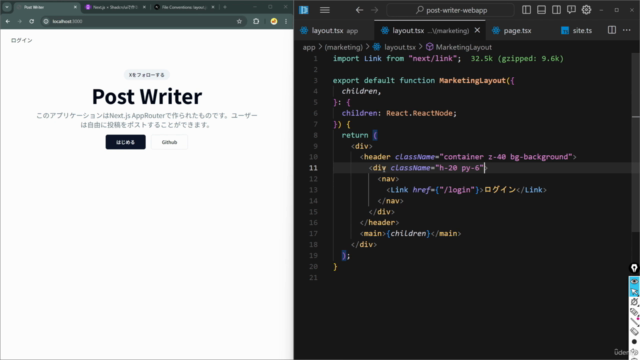Click the localhost:3000 address bar
Viewport: 640px width, 360px height.
pyautogui.click(x=143, y=21)
